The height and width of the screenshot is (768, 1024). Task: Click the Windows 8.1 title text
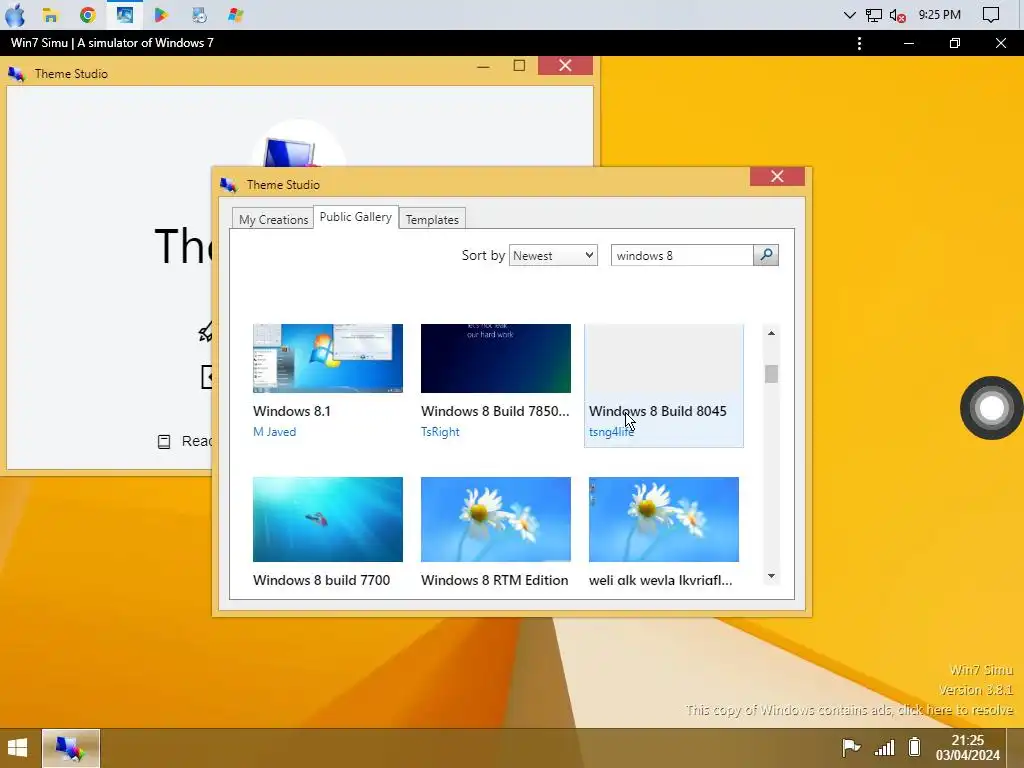click(292, 411)
